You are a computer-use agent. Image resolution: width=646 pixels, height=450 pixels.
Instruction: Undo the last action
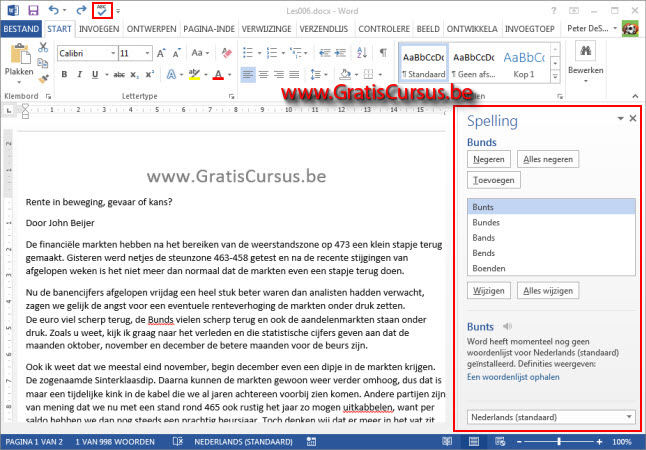pos(54,10)
